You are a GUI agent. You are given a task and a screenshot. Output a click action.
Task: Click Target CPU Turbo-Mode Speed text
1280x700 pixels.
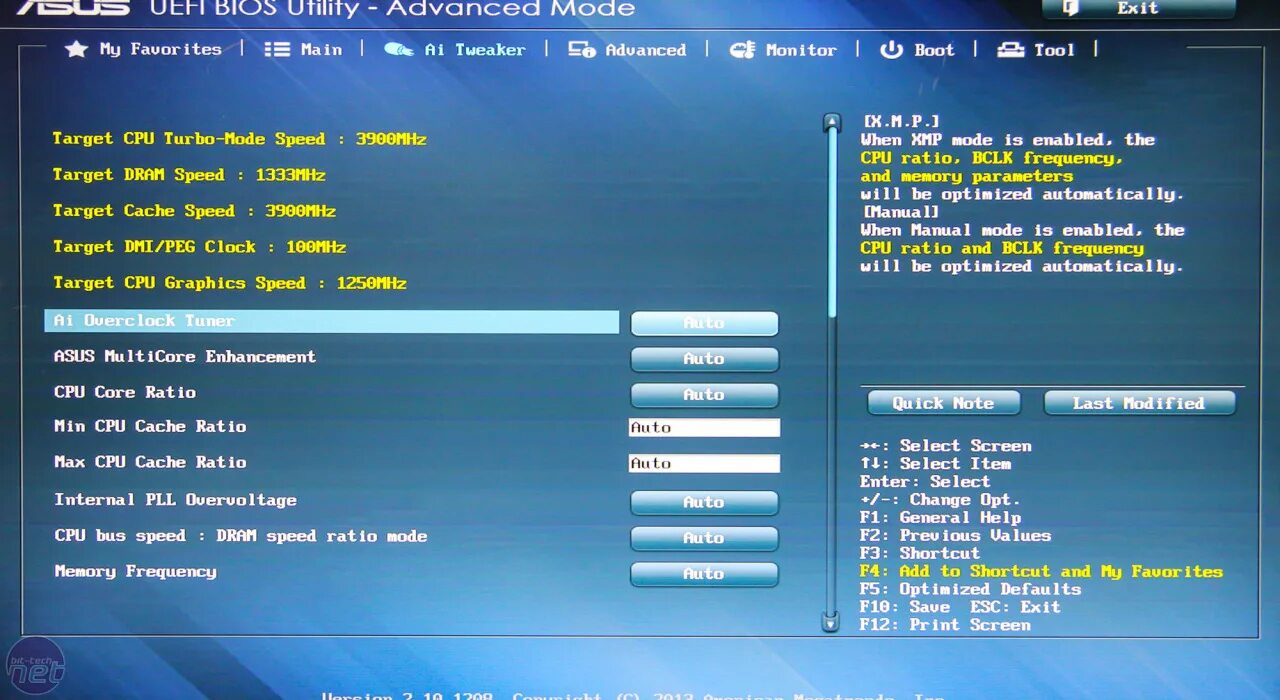(240, 139)
